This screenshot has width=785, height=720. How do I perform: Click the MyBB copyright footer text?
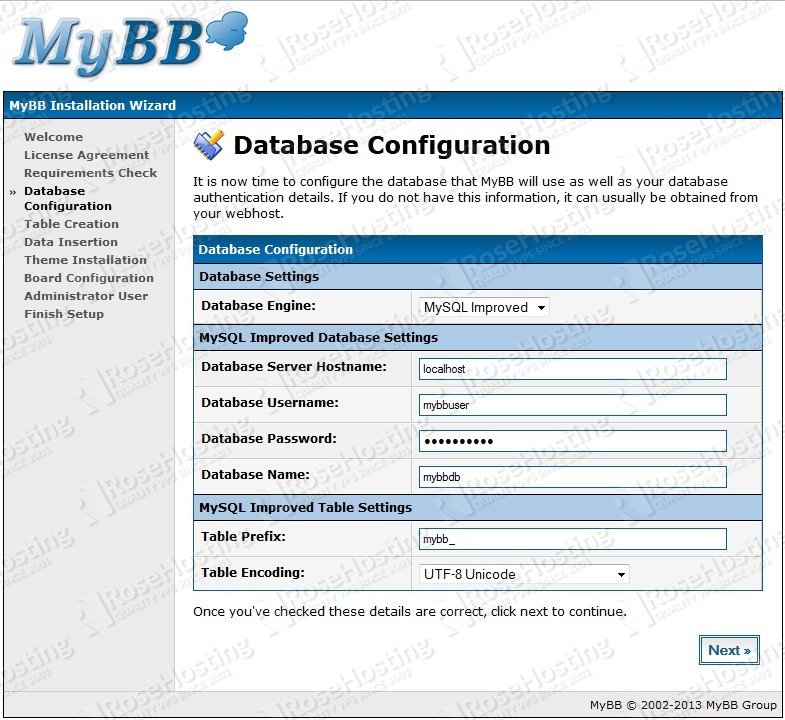pos(683,705)
